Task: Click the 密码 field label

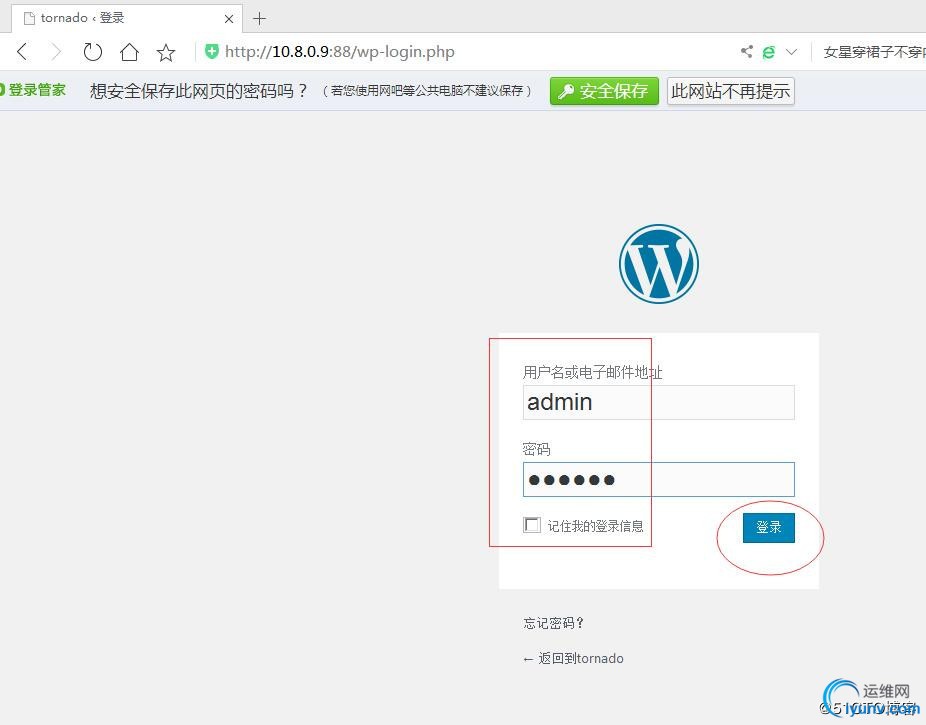Action: coord(536,449)
